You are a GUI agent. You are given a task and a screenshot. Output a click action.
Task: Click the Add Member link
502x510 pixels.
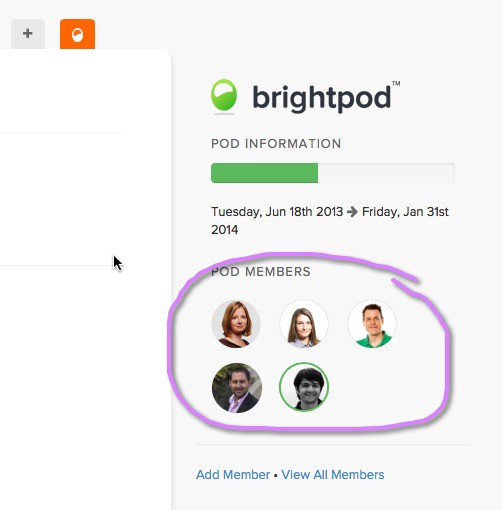233,475
